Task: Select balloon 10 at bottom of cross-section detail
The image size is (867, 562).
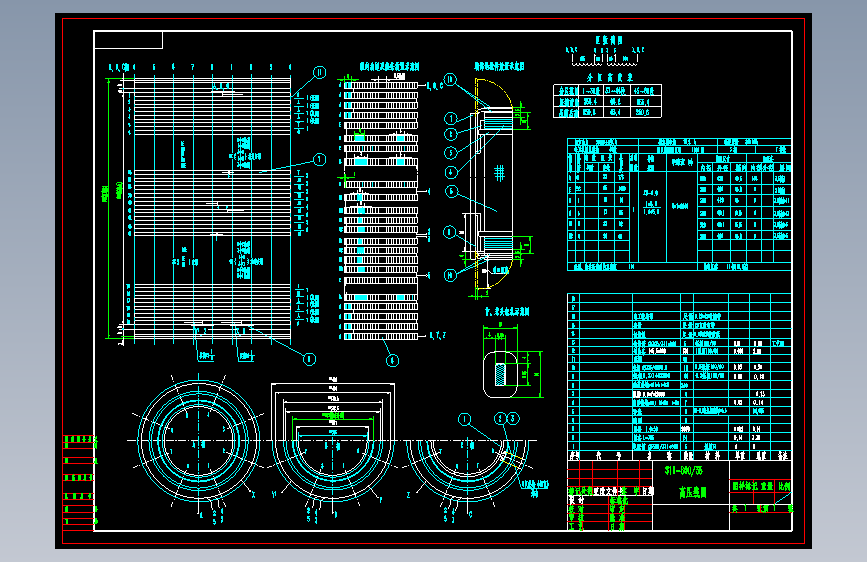Action: tap(451, 275)
